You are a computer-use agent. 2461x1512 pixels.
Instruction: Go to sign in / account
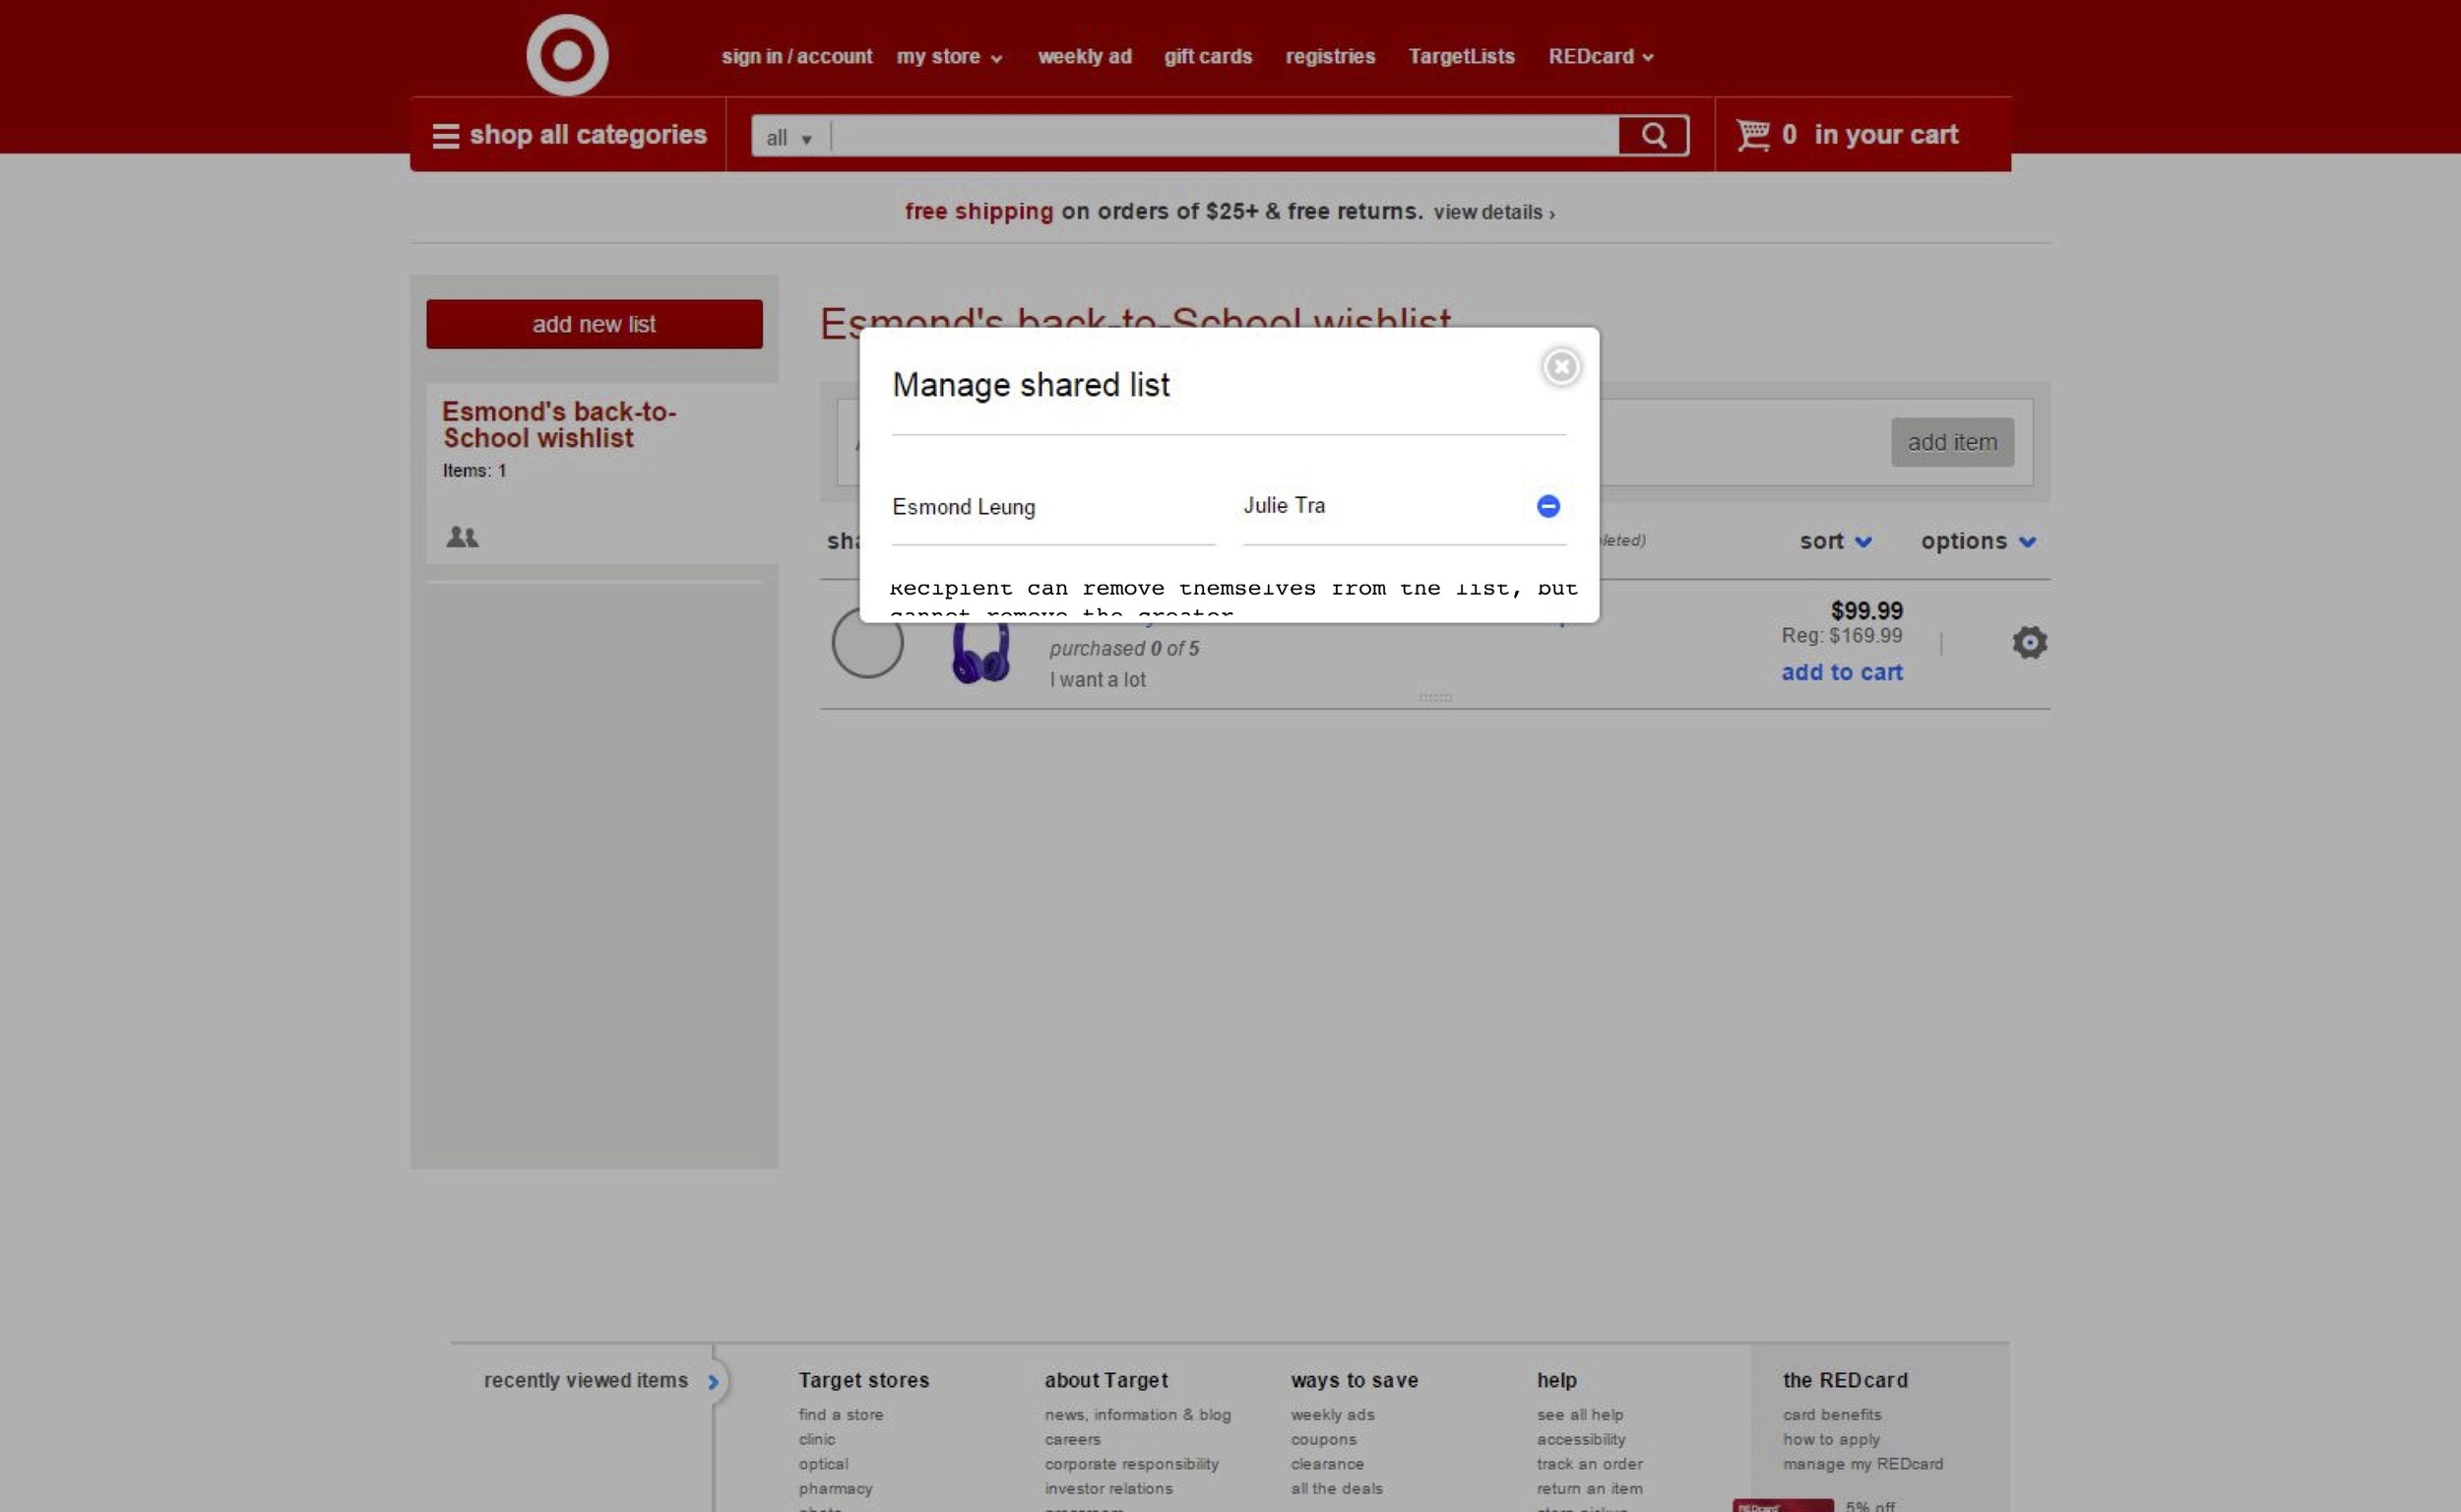(x=797, y=57)
